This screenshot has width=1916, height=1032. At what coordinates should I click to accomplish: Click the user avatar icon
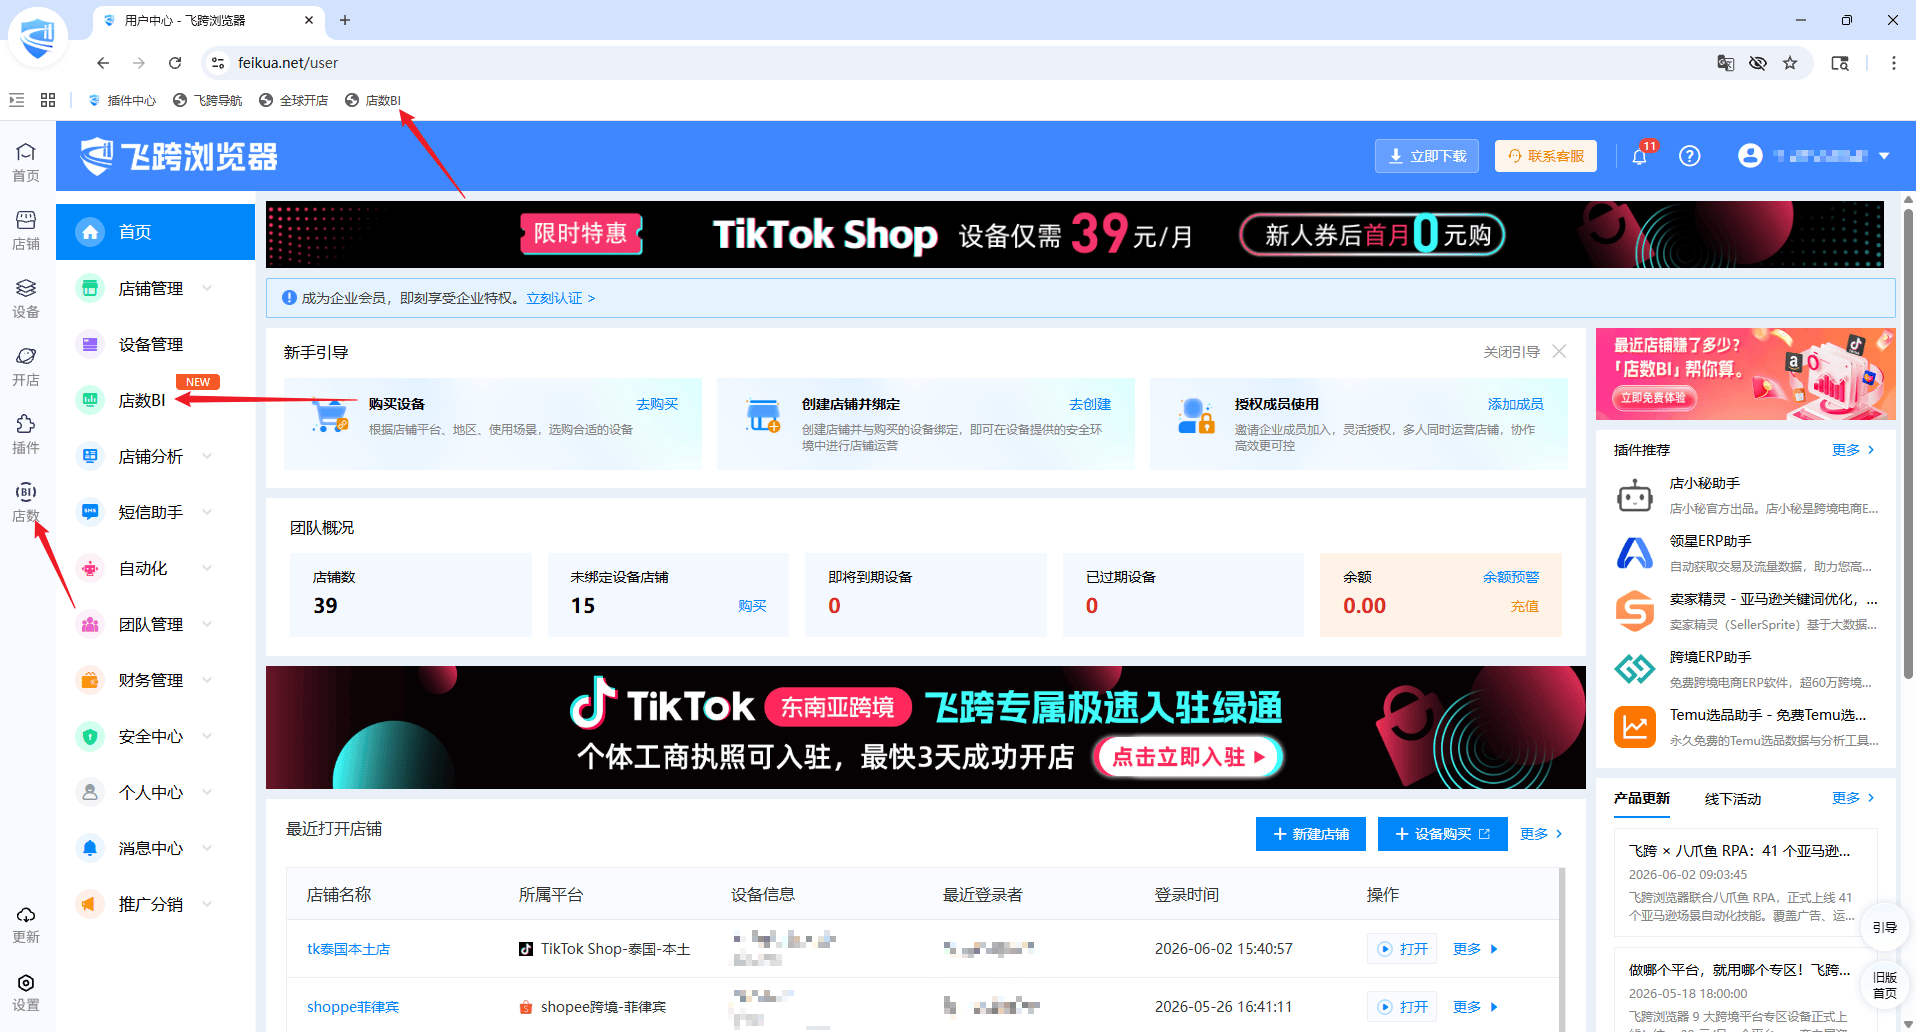1750,156
